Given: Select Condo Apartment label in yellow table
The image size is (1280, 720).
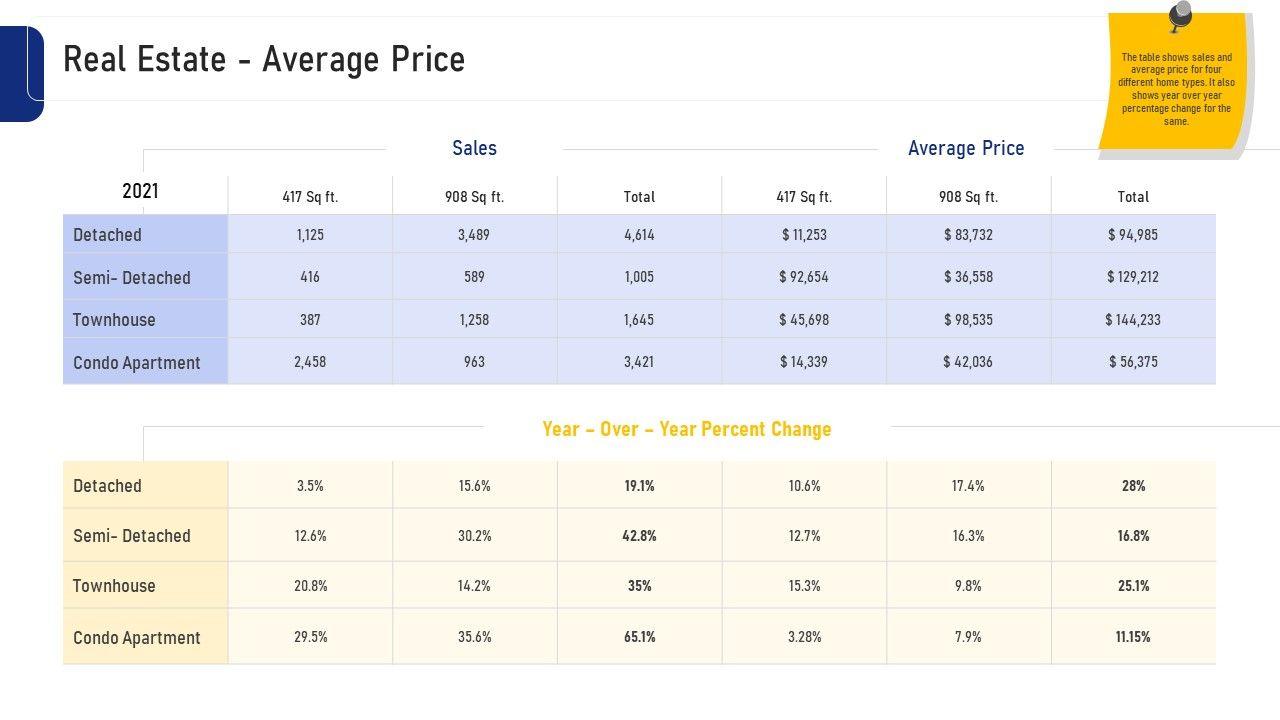Looking at the screenshot, I should tap(137, 638).
